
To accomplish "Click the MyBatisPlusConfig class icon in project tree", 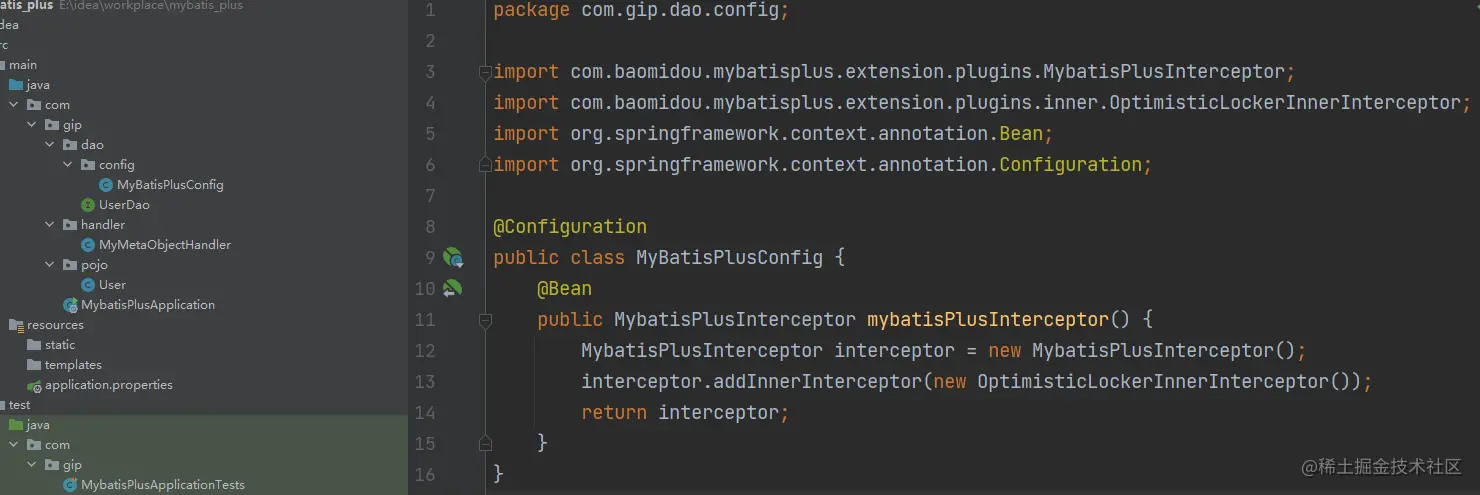I will point(106,185).
